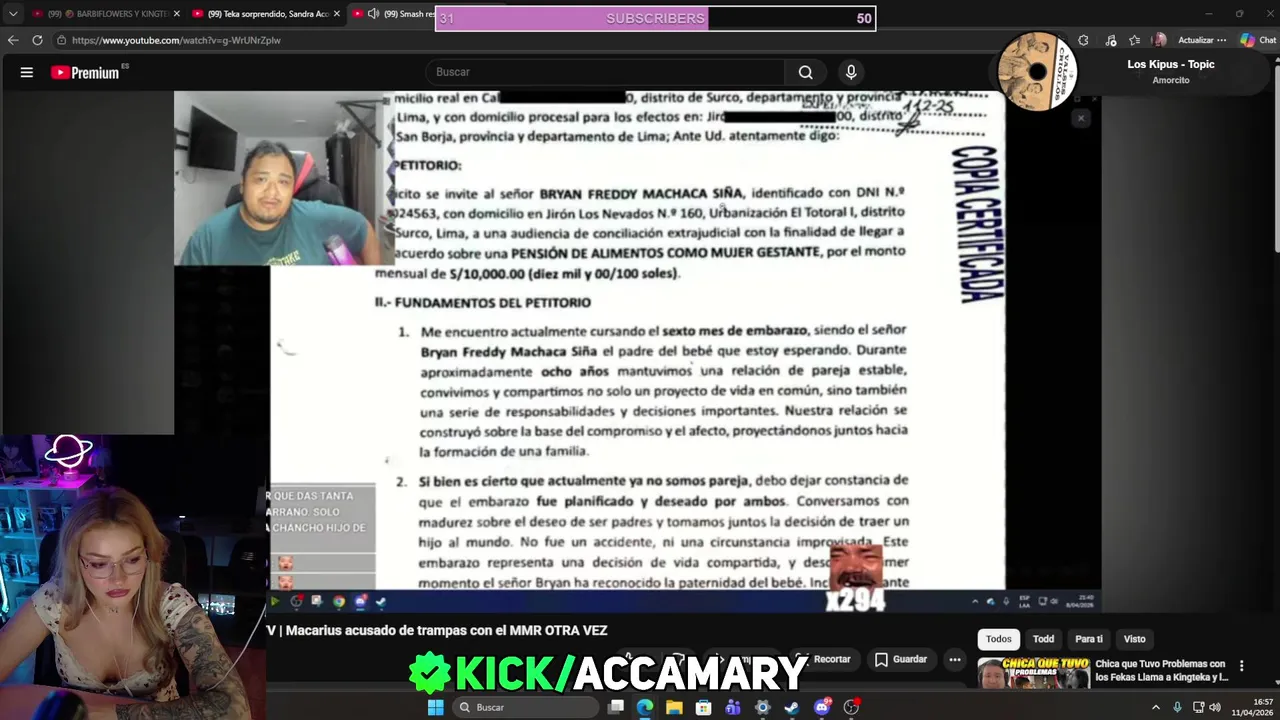Open network settings icon in the tray

click(1198, 707)
